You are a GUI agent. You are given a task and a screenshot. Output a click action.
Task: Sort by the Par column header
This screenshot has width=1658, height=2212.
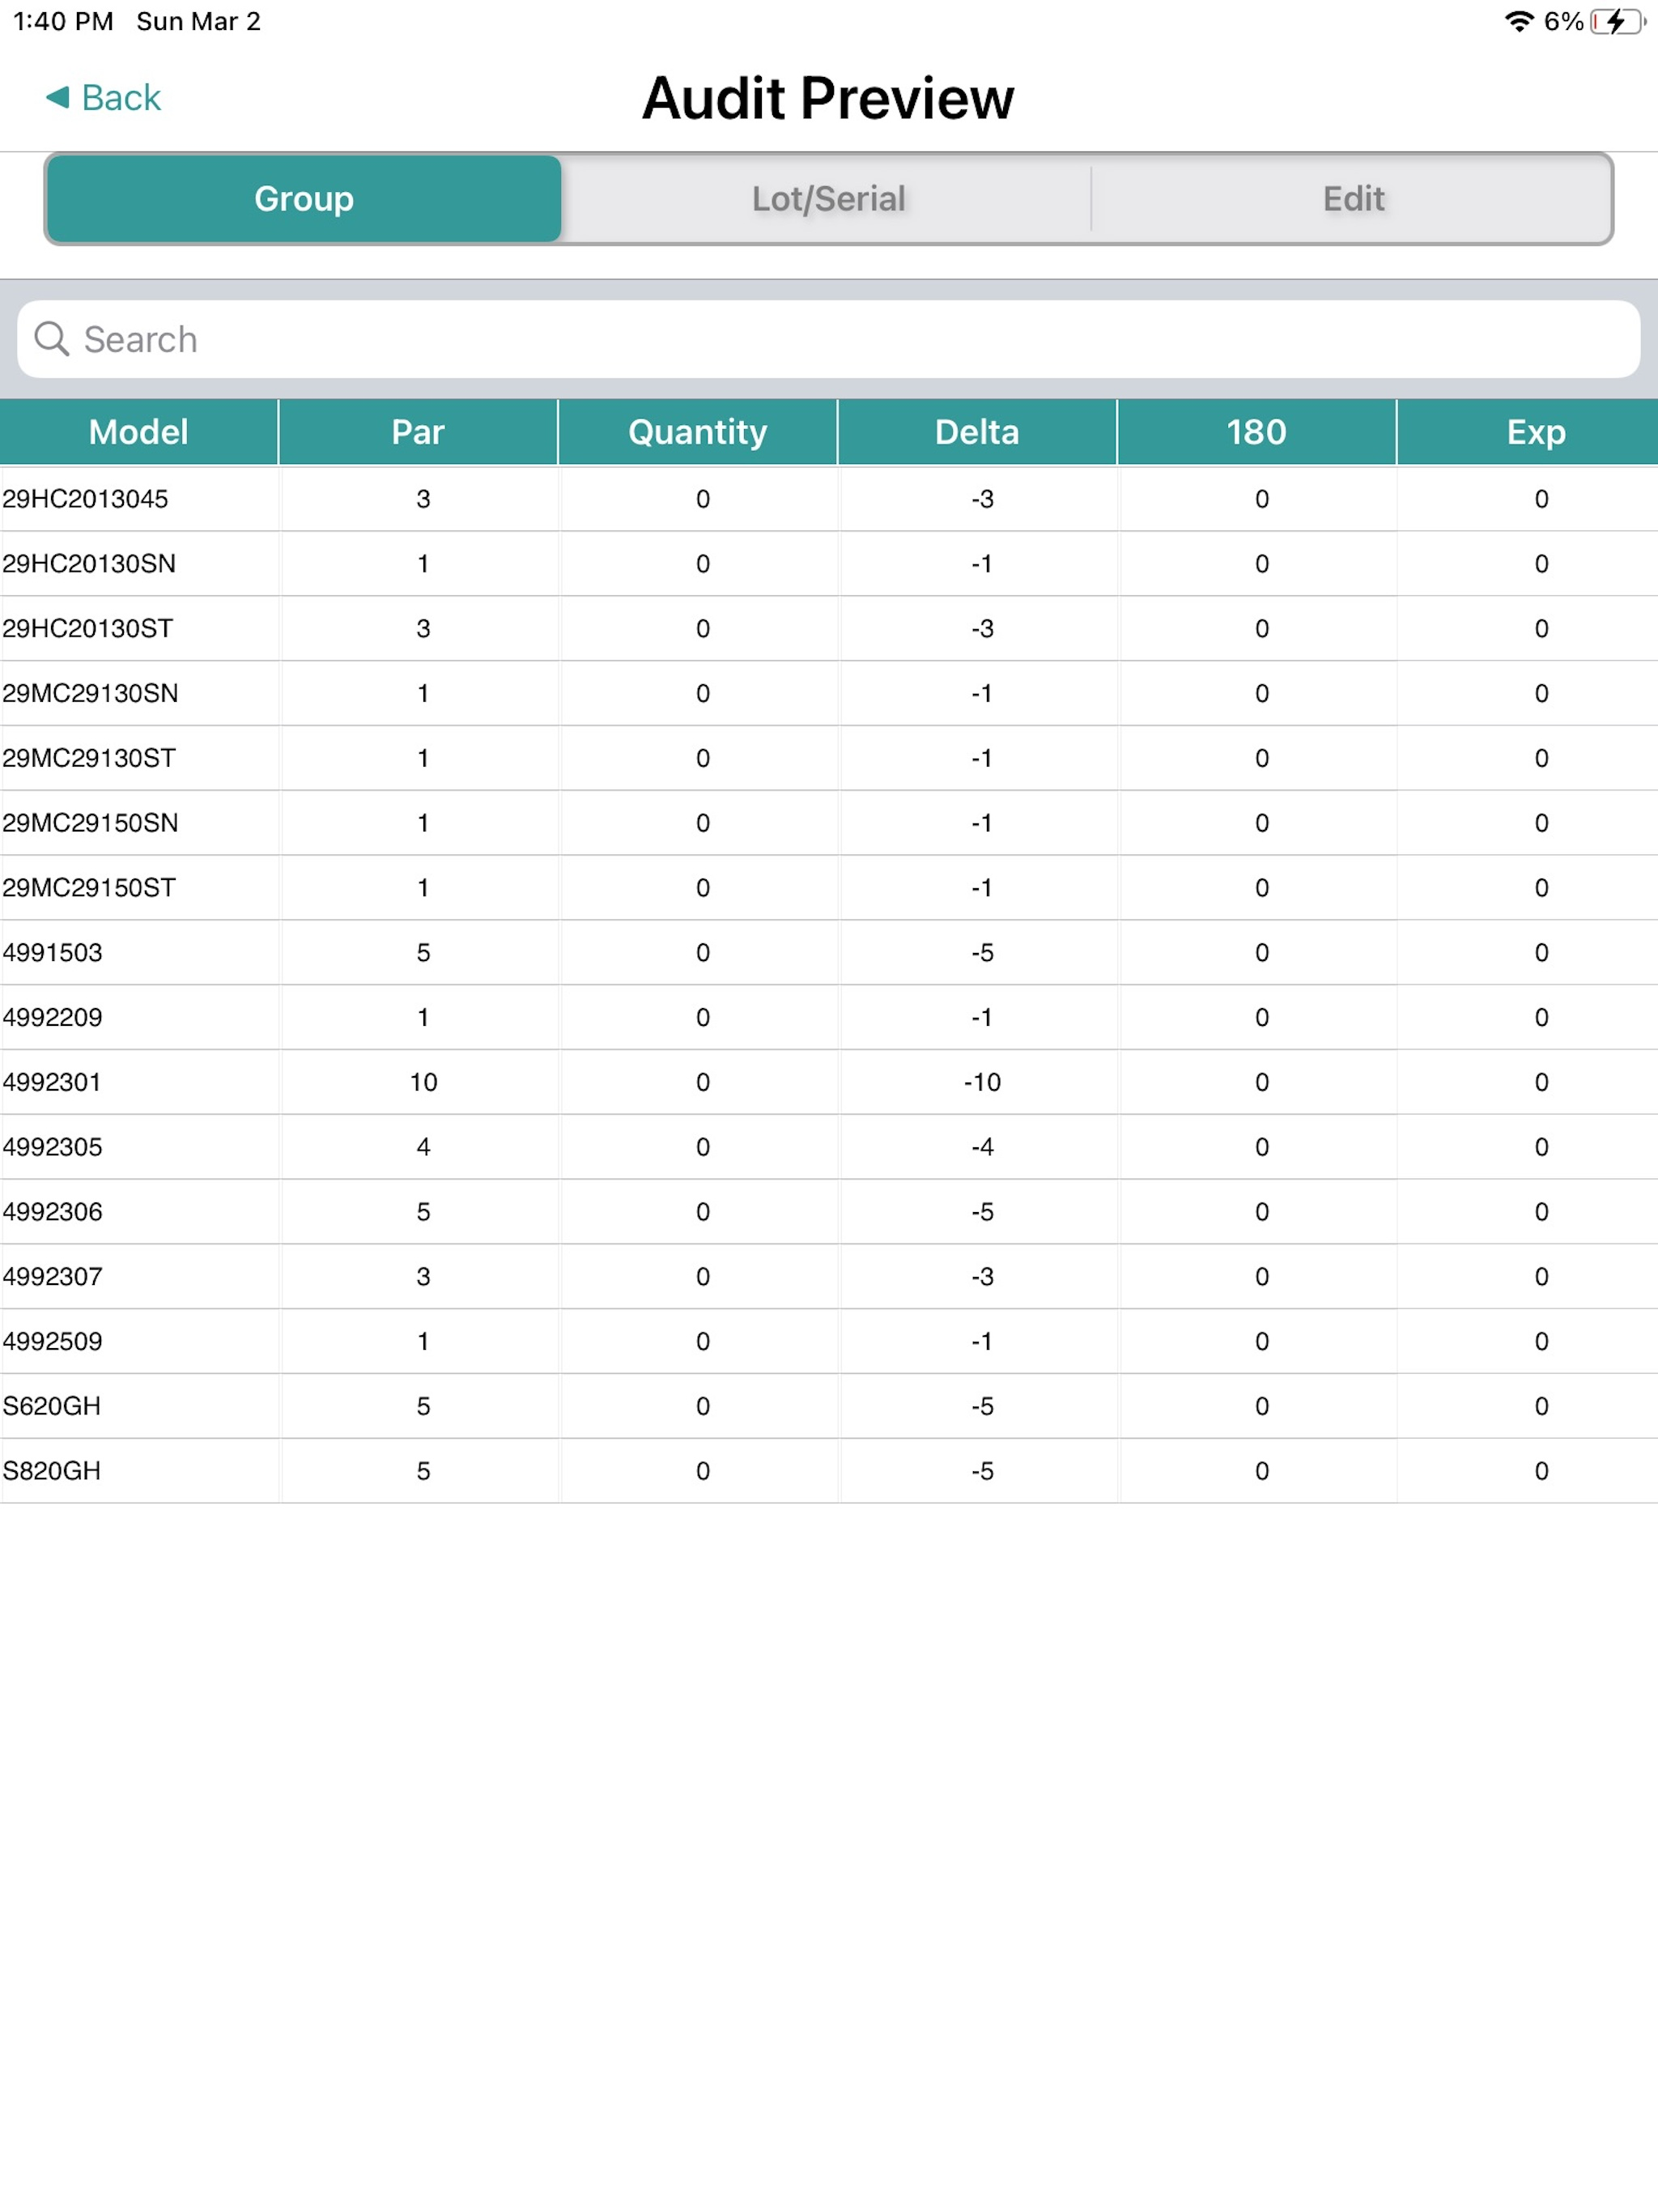click(x=418, y=432)
